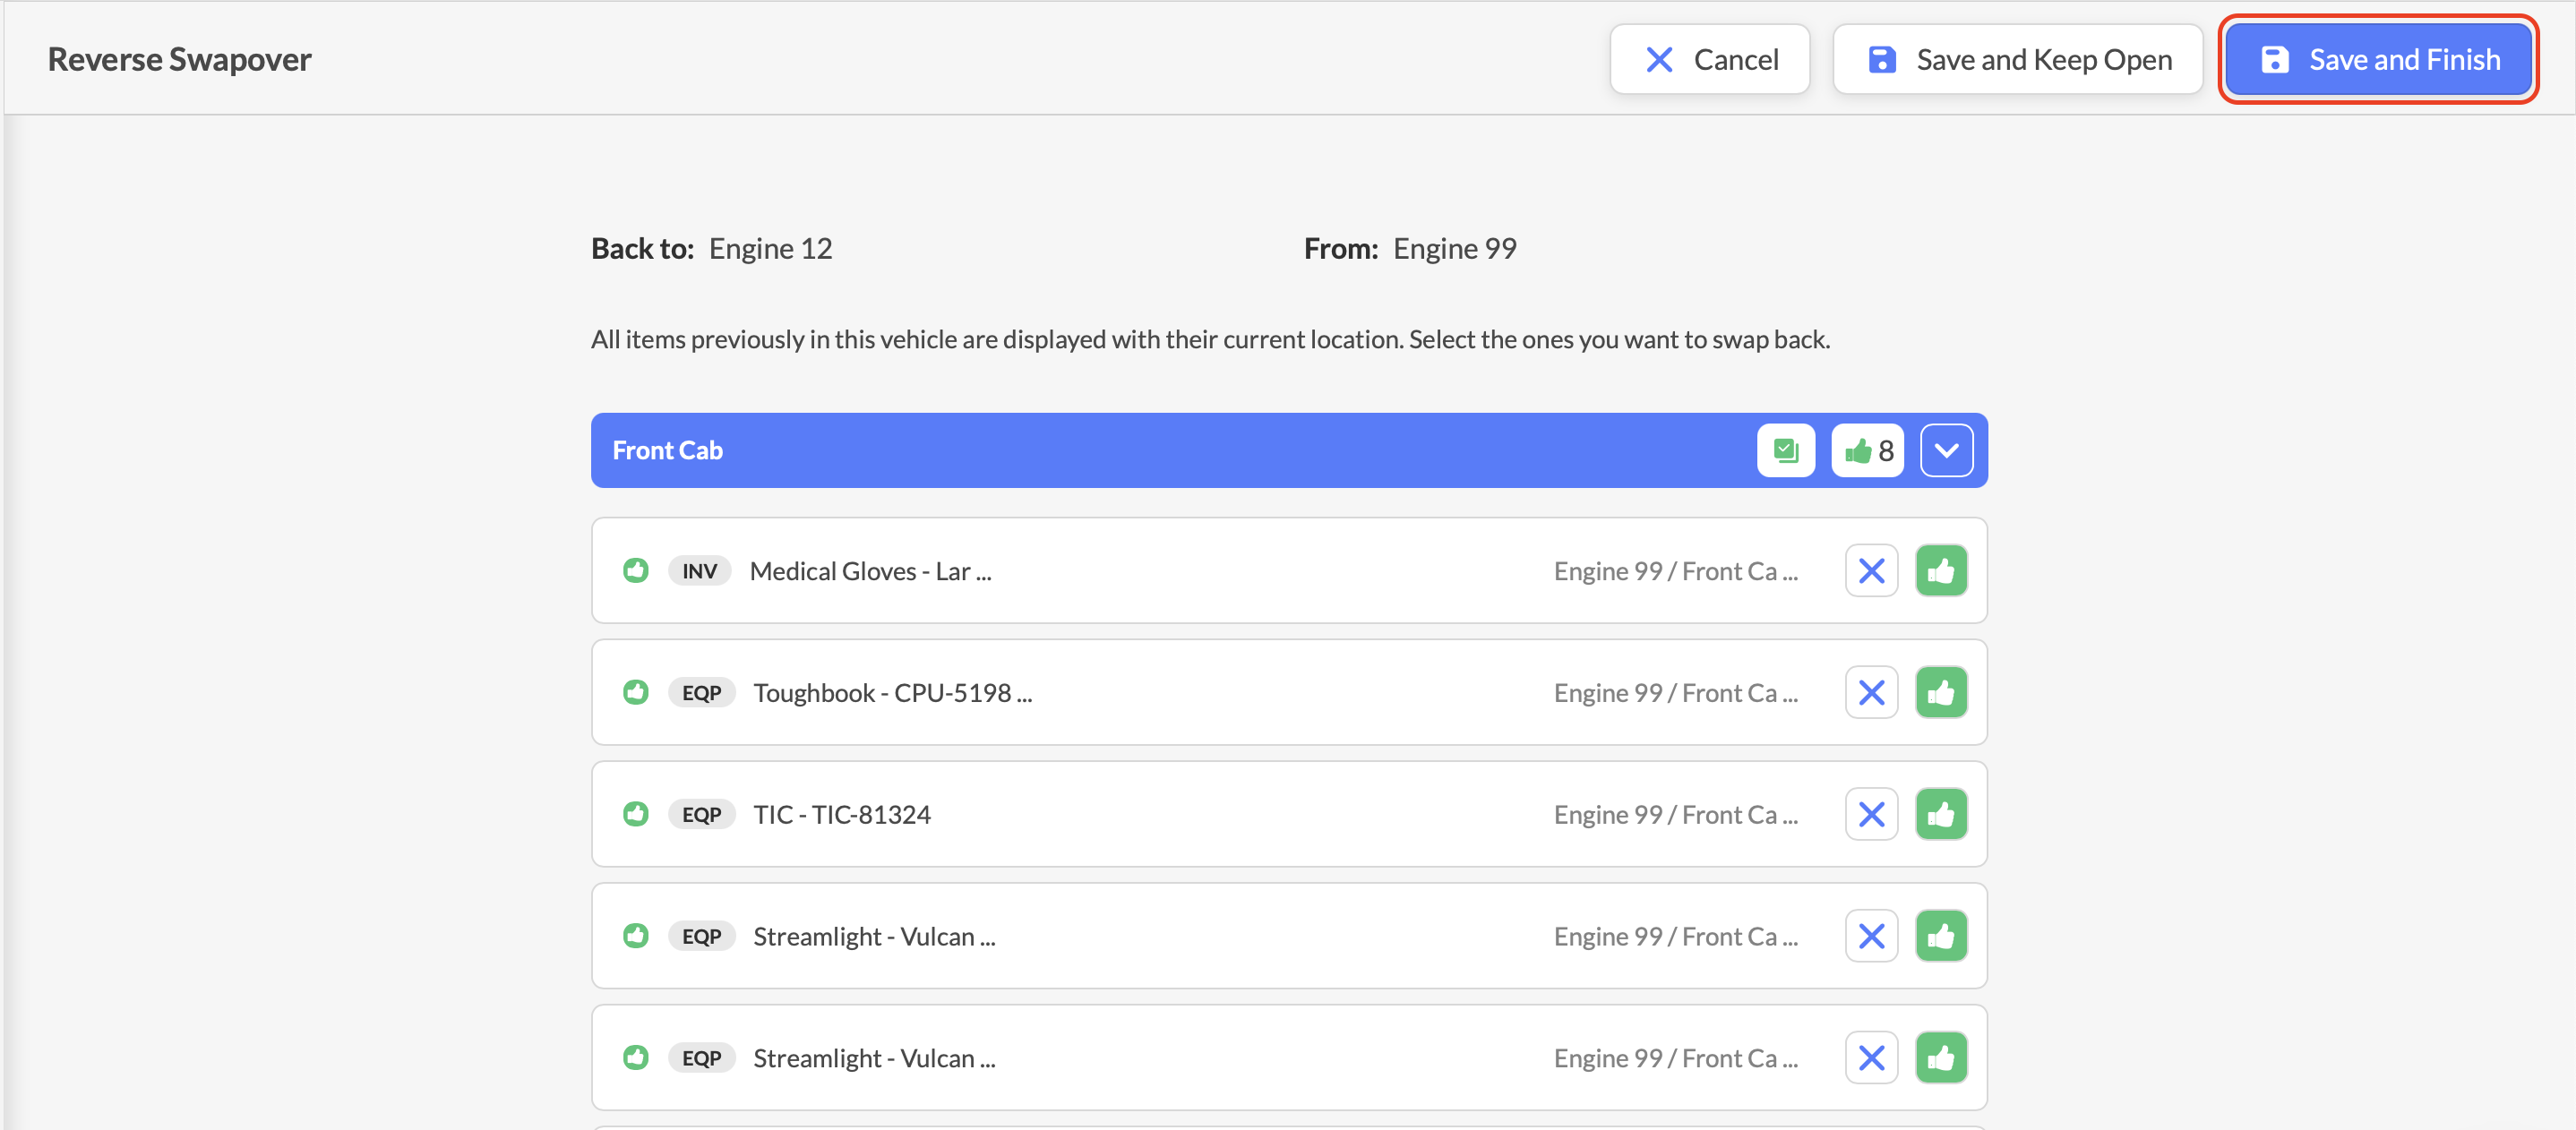Collapse the Front Cab section chevron

1946,450
